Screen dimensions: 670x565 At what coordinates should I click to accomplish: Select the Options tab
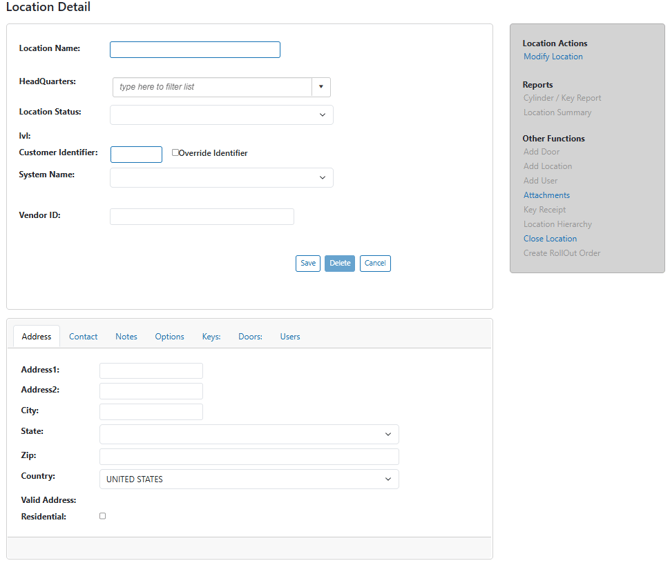pos(169,337)
